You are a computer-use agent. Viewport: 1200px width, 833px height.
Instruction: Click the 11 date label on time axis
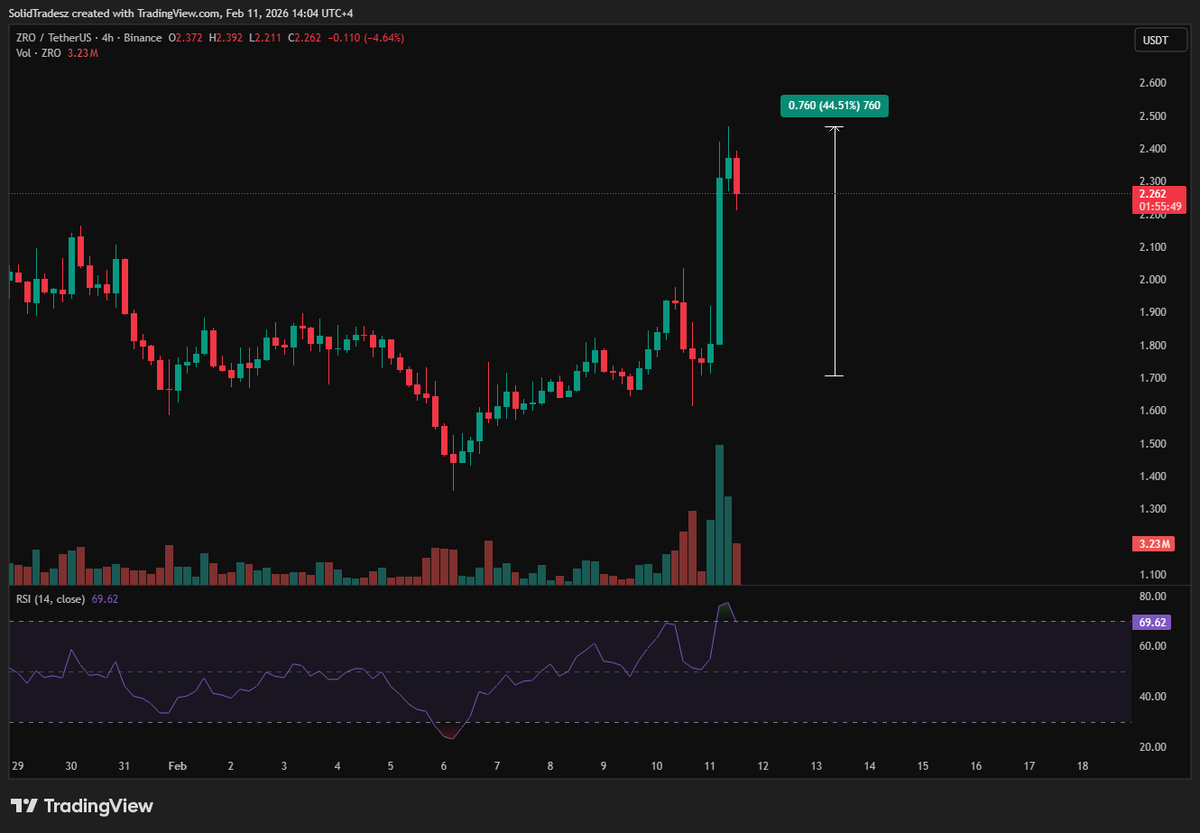click(x=710, y=766)
